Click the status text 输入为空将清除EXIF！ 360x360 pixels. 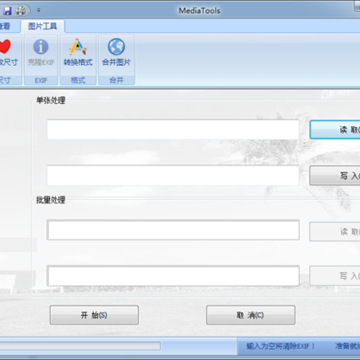281,346
